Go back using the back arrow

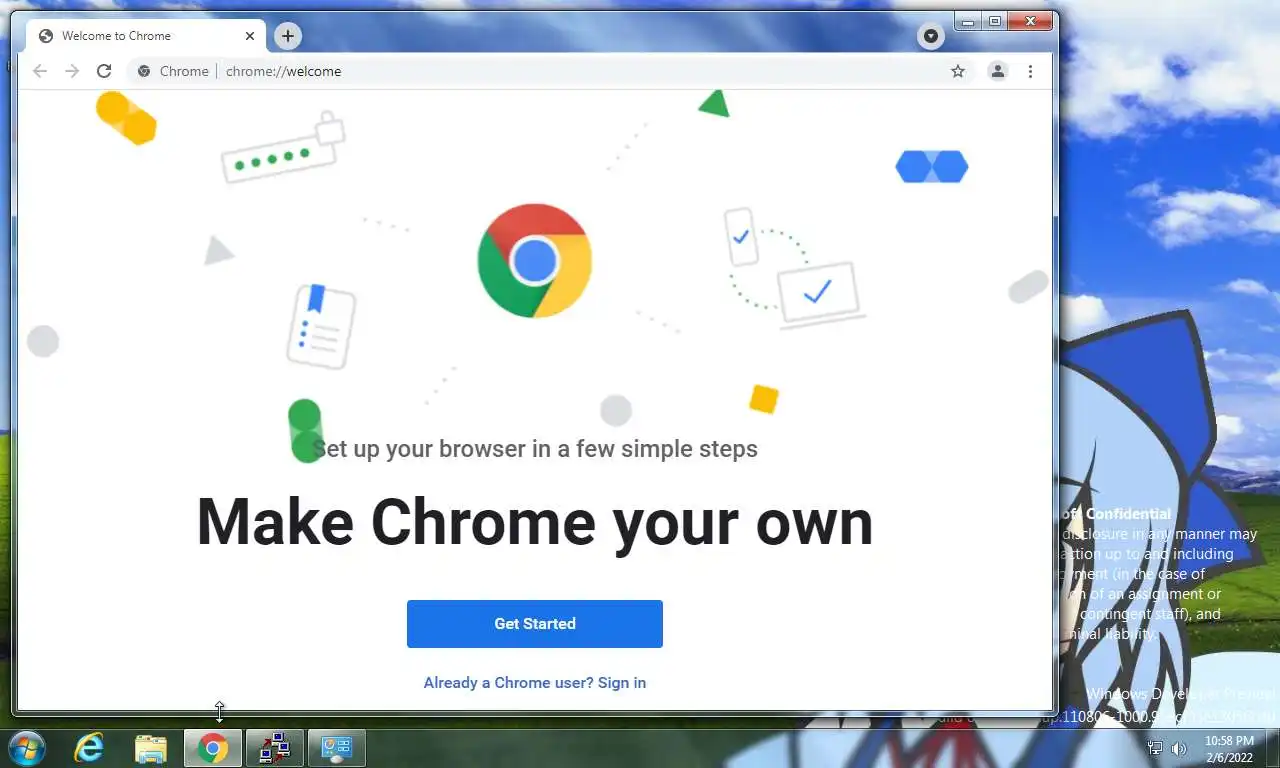tap(40, 71)
